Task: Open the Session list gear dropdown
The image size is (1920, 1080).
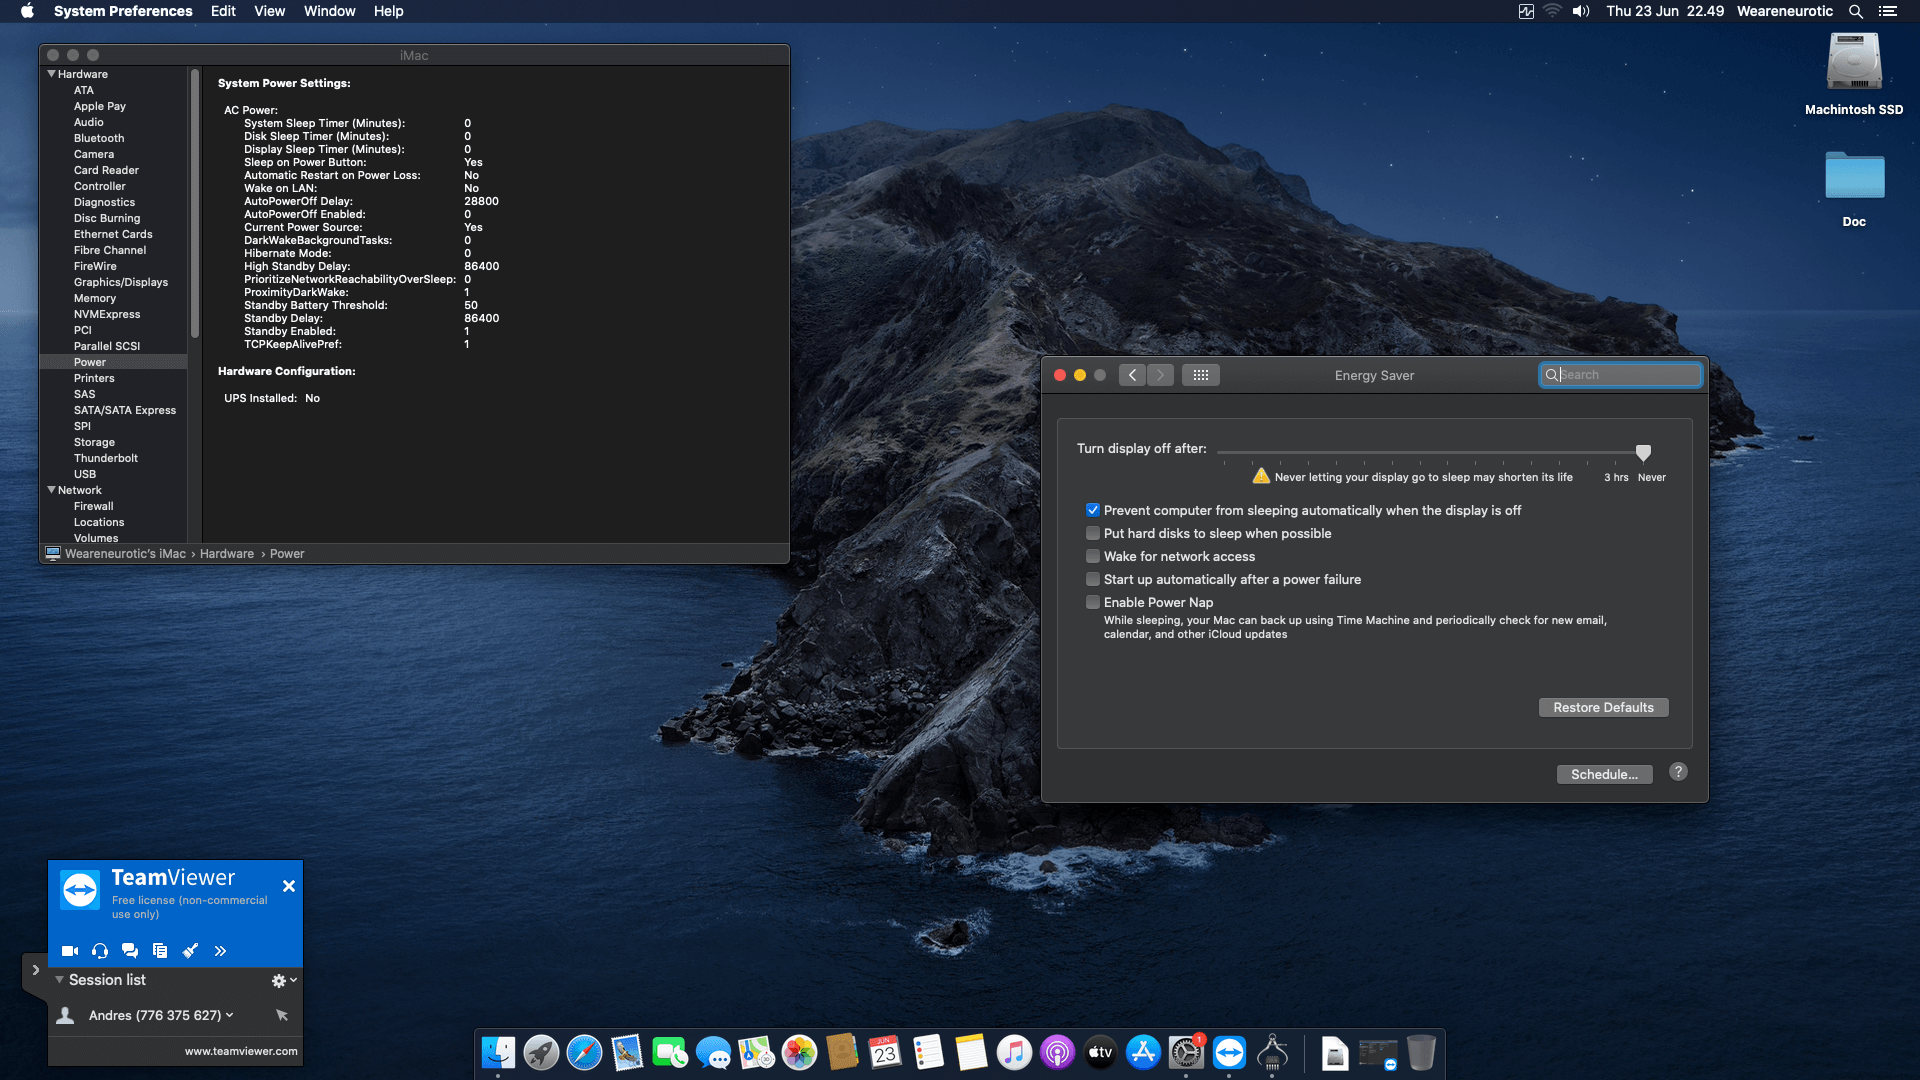Action: [284, 981]
